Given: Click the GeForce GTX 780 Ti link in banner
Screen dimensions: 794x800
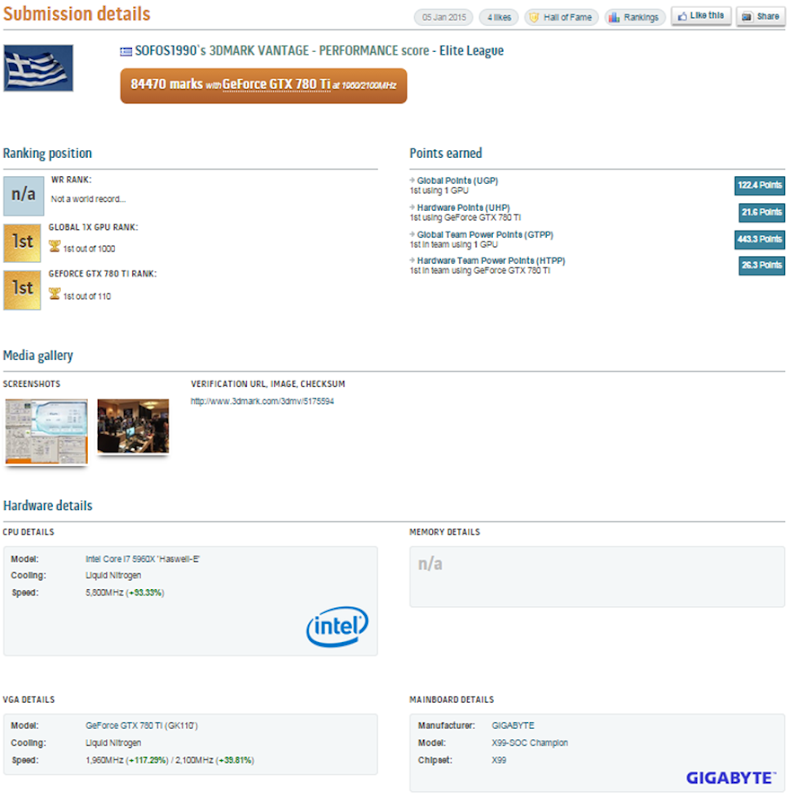Looking at the screenshot, I should point(276,84).
